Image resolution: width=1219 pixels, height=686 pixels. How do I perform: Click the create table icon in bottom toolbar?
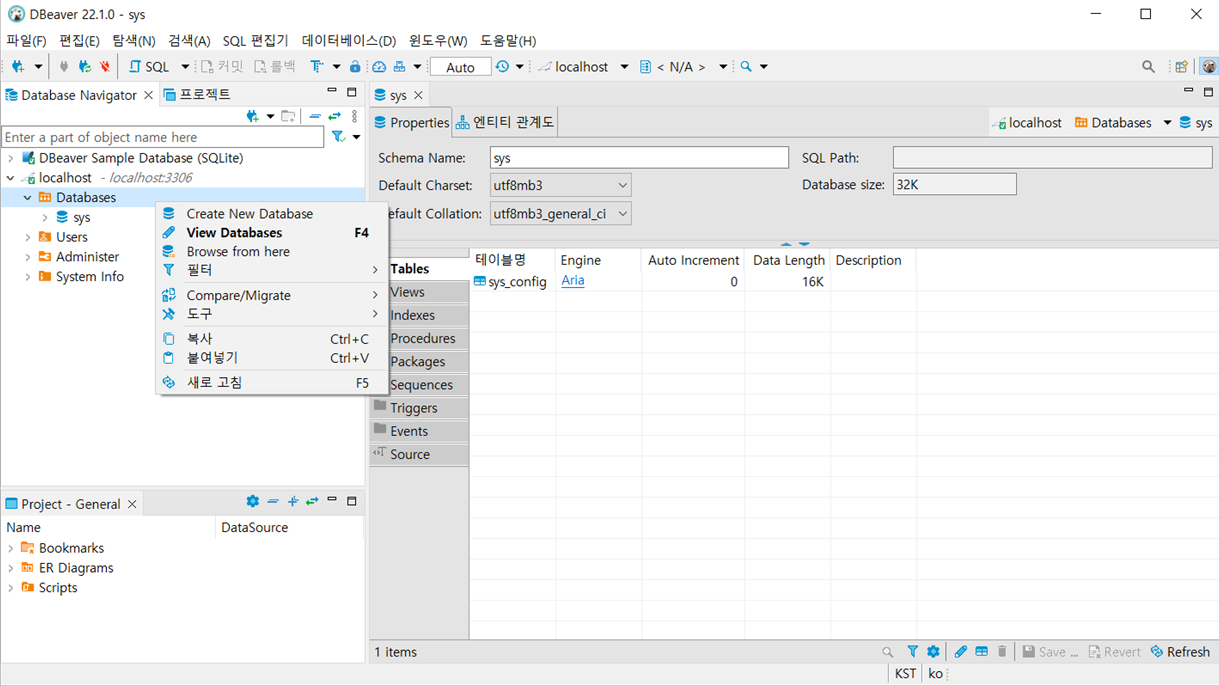[982, 652]
